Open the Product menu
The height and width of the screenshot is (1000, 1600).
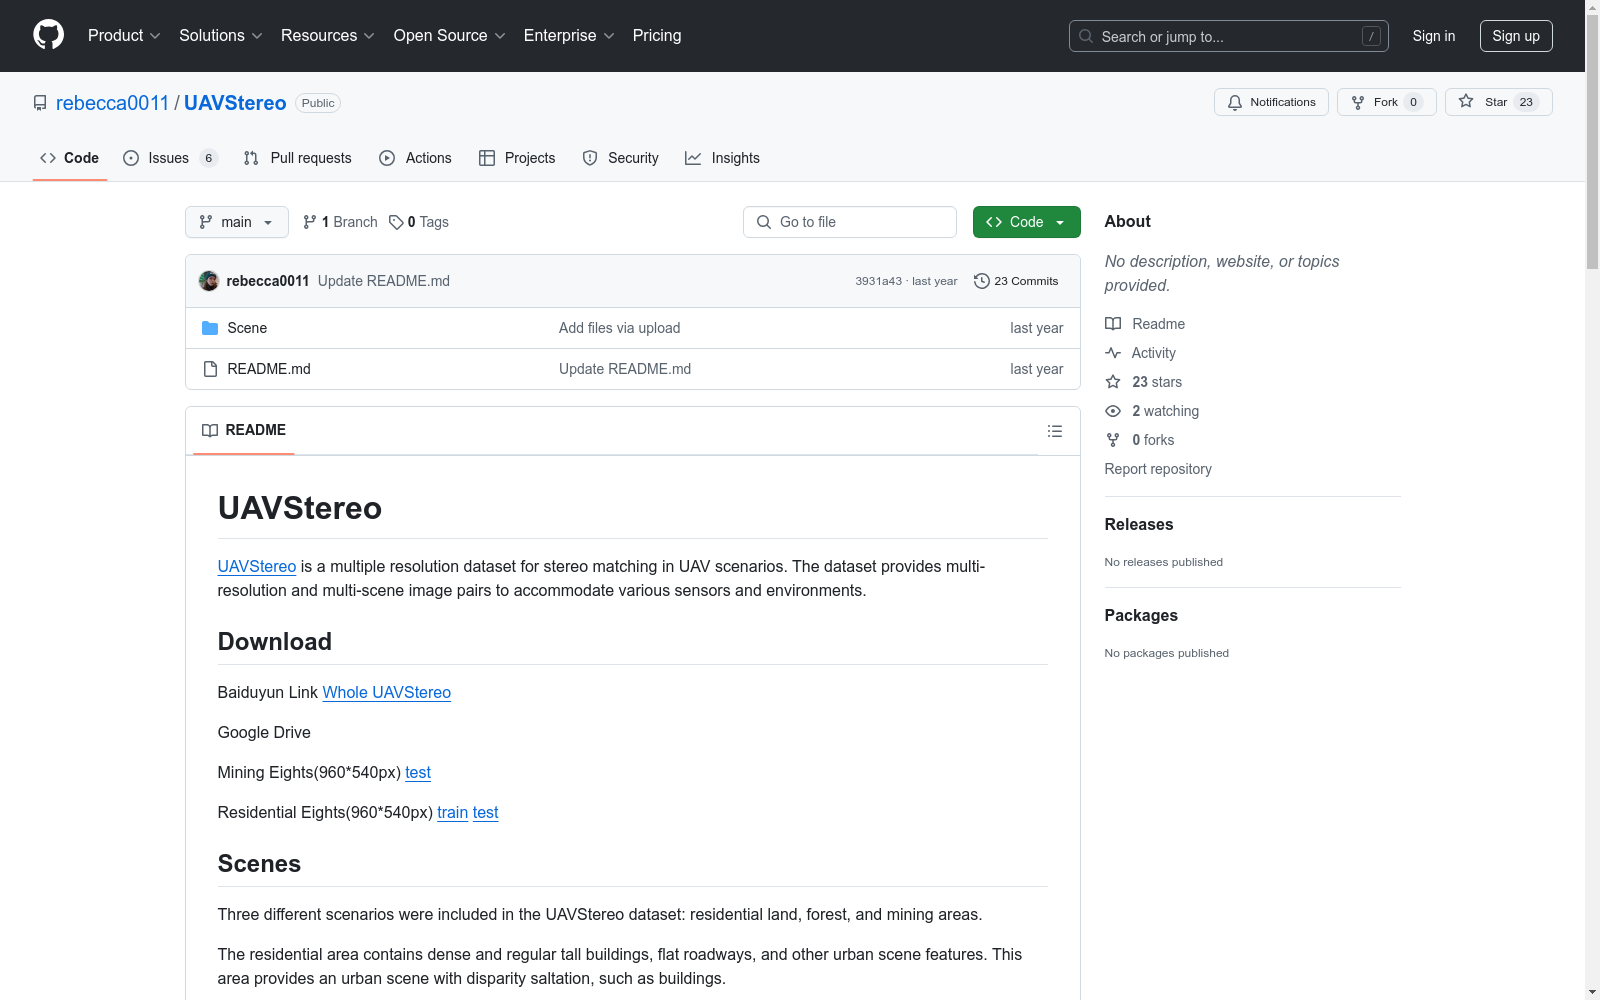(x=124, y=36)
